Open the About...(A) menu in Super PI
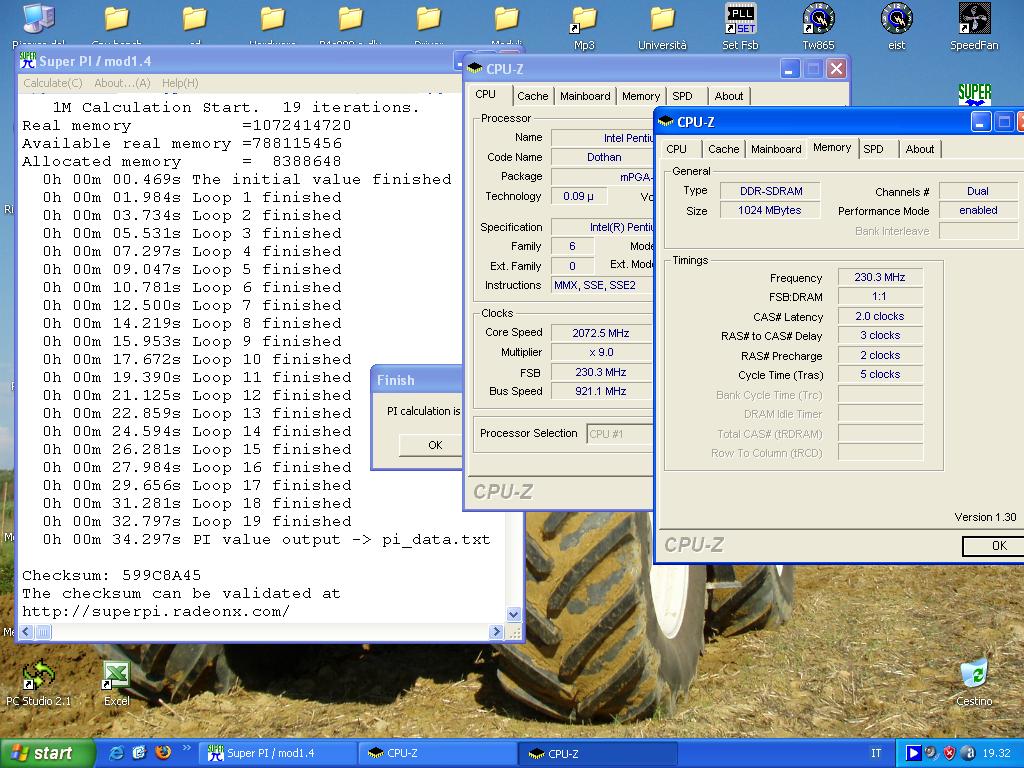The width and height of the screenshot is (1024, 768). 122,83
